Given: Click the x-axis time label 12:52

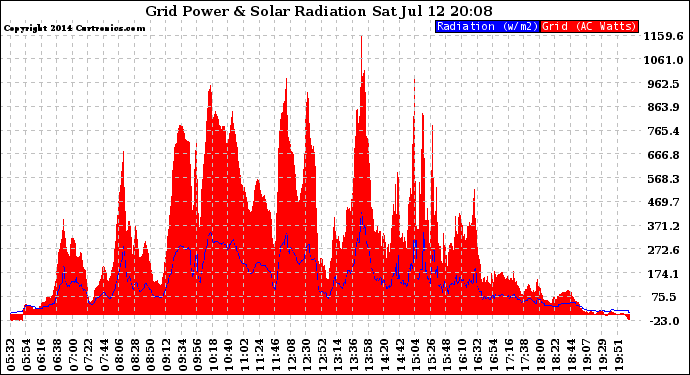Looking at the screenshot, I should 321,354.
